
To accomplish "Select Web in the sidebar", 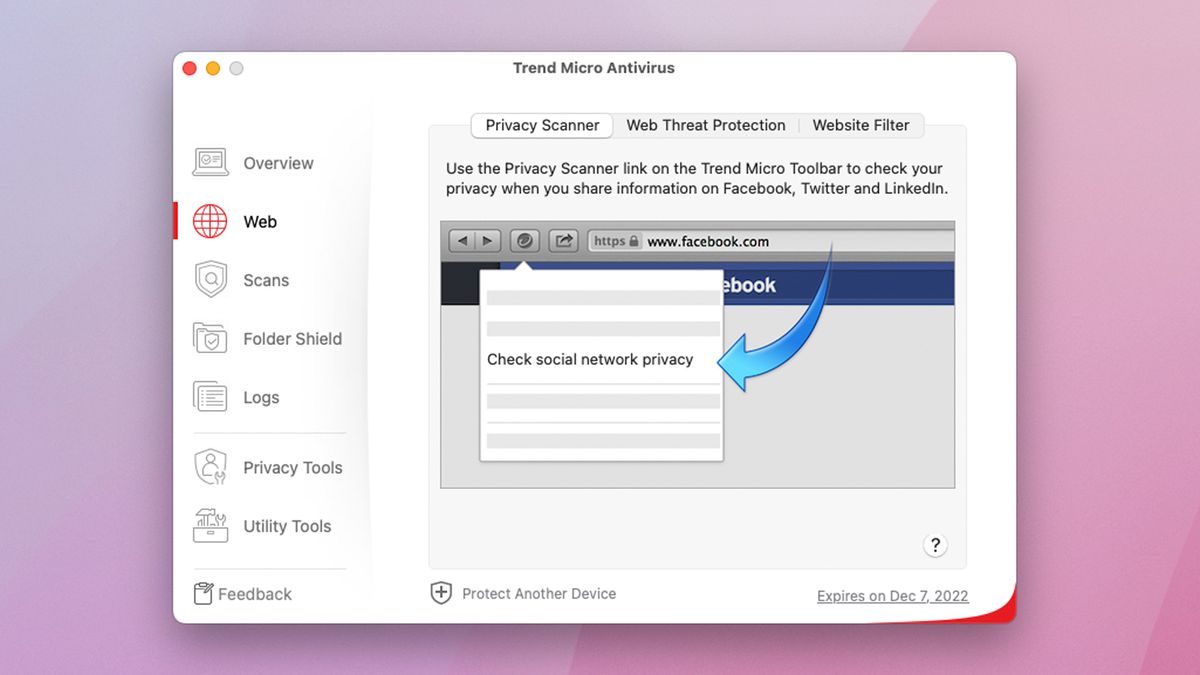I will coord(260,222).
